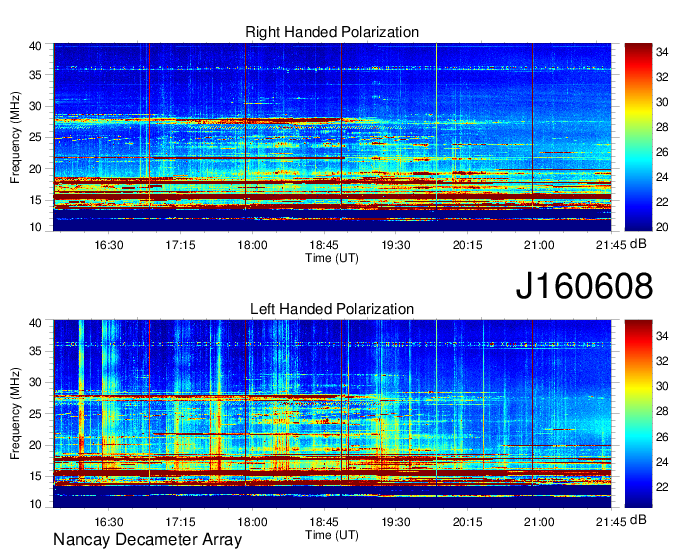Click the 28 dB value on the Right Handed colorbar
Viewport: 680px width, 552px height.
point(662,127)
